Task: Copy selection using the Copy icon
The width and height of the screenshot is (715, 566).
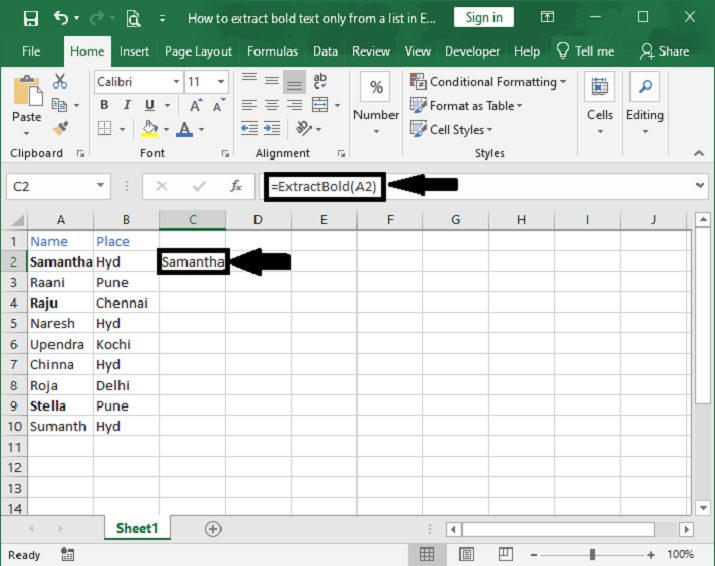Action: (x=59, y=105)
